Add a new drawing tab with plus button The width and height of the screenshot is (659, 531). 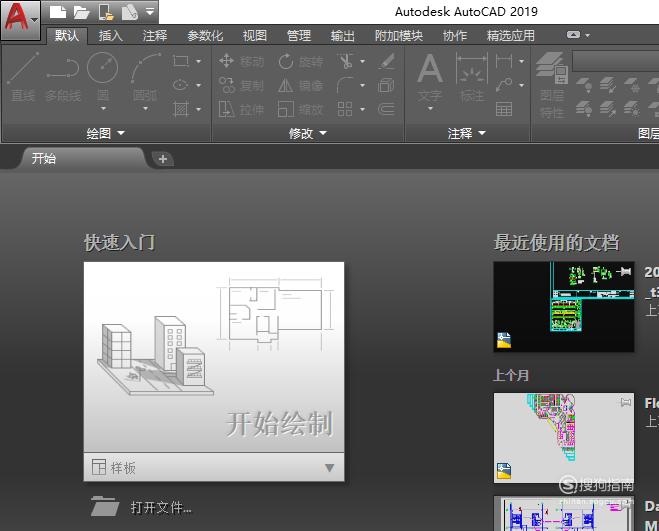pyautogui.click(x=163, y=159)
